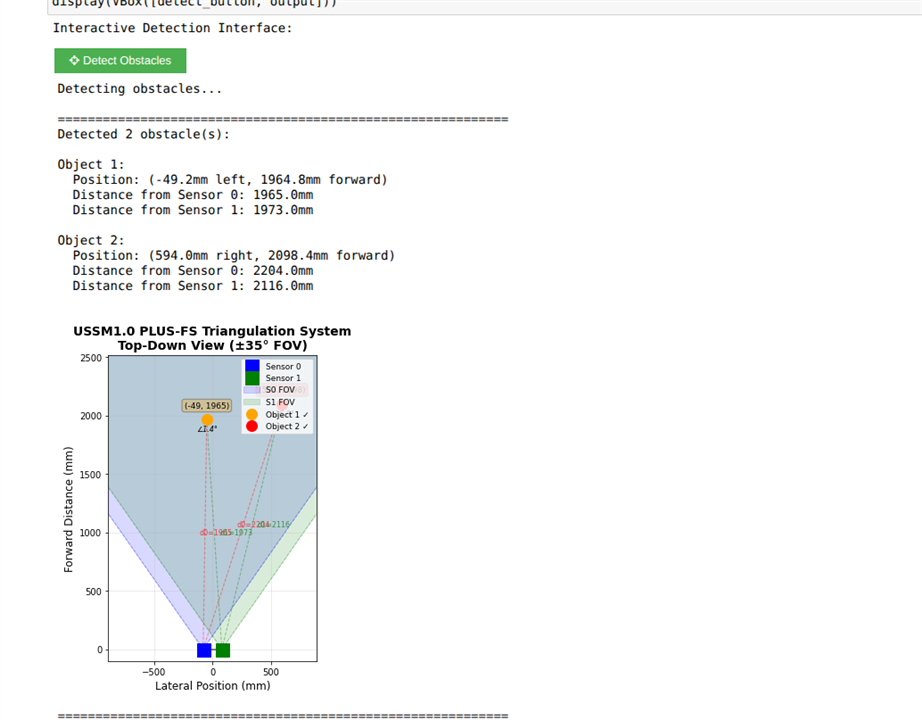Click the 'Distance from Sensor 0: 2204.0mm' line
This screenshot has width=922, height=720.
point(193,271)
